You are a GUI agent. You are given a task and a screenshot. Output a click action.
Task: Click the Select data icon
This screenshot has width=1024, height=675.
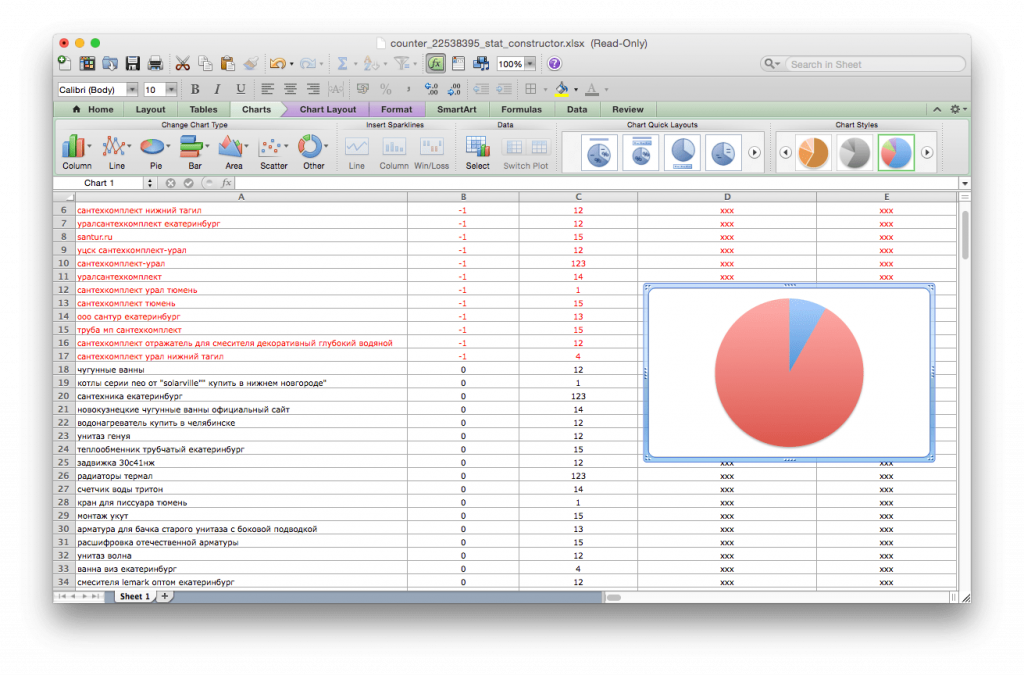[x=478, y=148]
